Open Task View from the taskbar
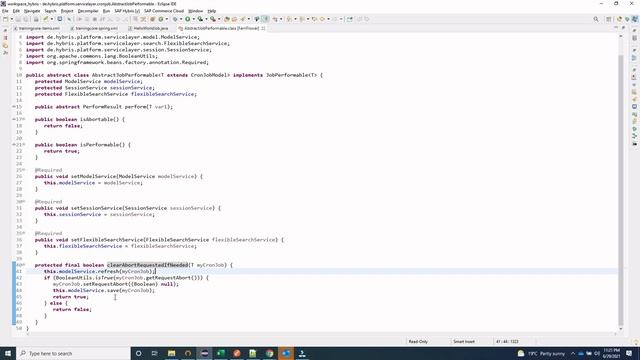Viewport: 640px width, 360px height. 155,353
